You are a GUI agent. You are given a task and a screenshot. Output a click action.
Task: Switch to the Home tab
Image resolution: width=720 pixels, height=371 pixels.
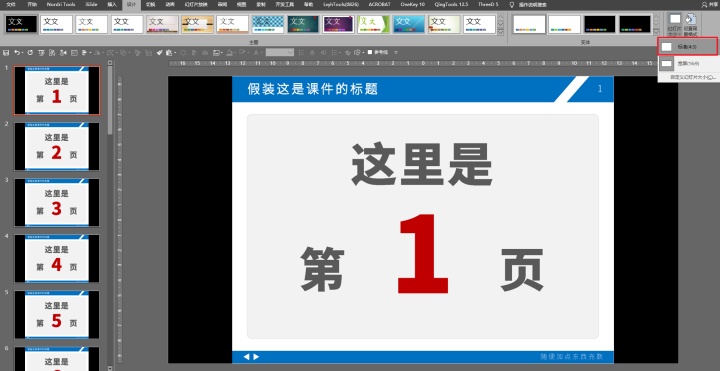point(32,4)
